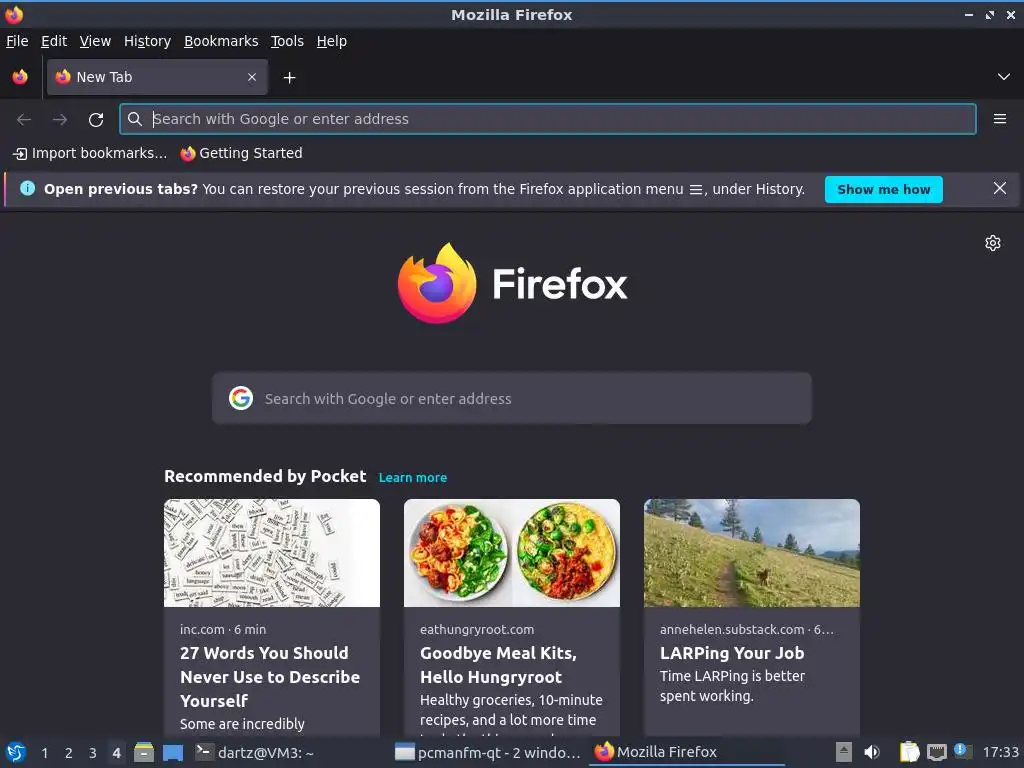
Task: Open the Help menu
Action: coord(332,41)
